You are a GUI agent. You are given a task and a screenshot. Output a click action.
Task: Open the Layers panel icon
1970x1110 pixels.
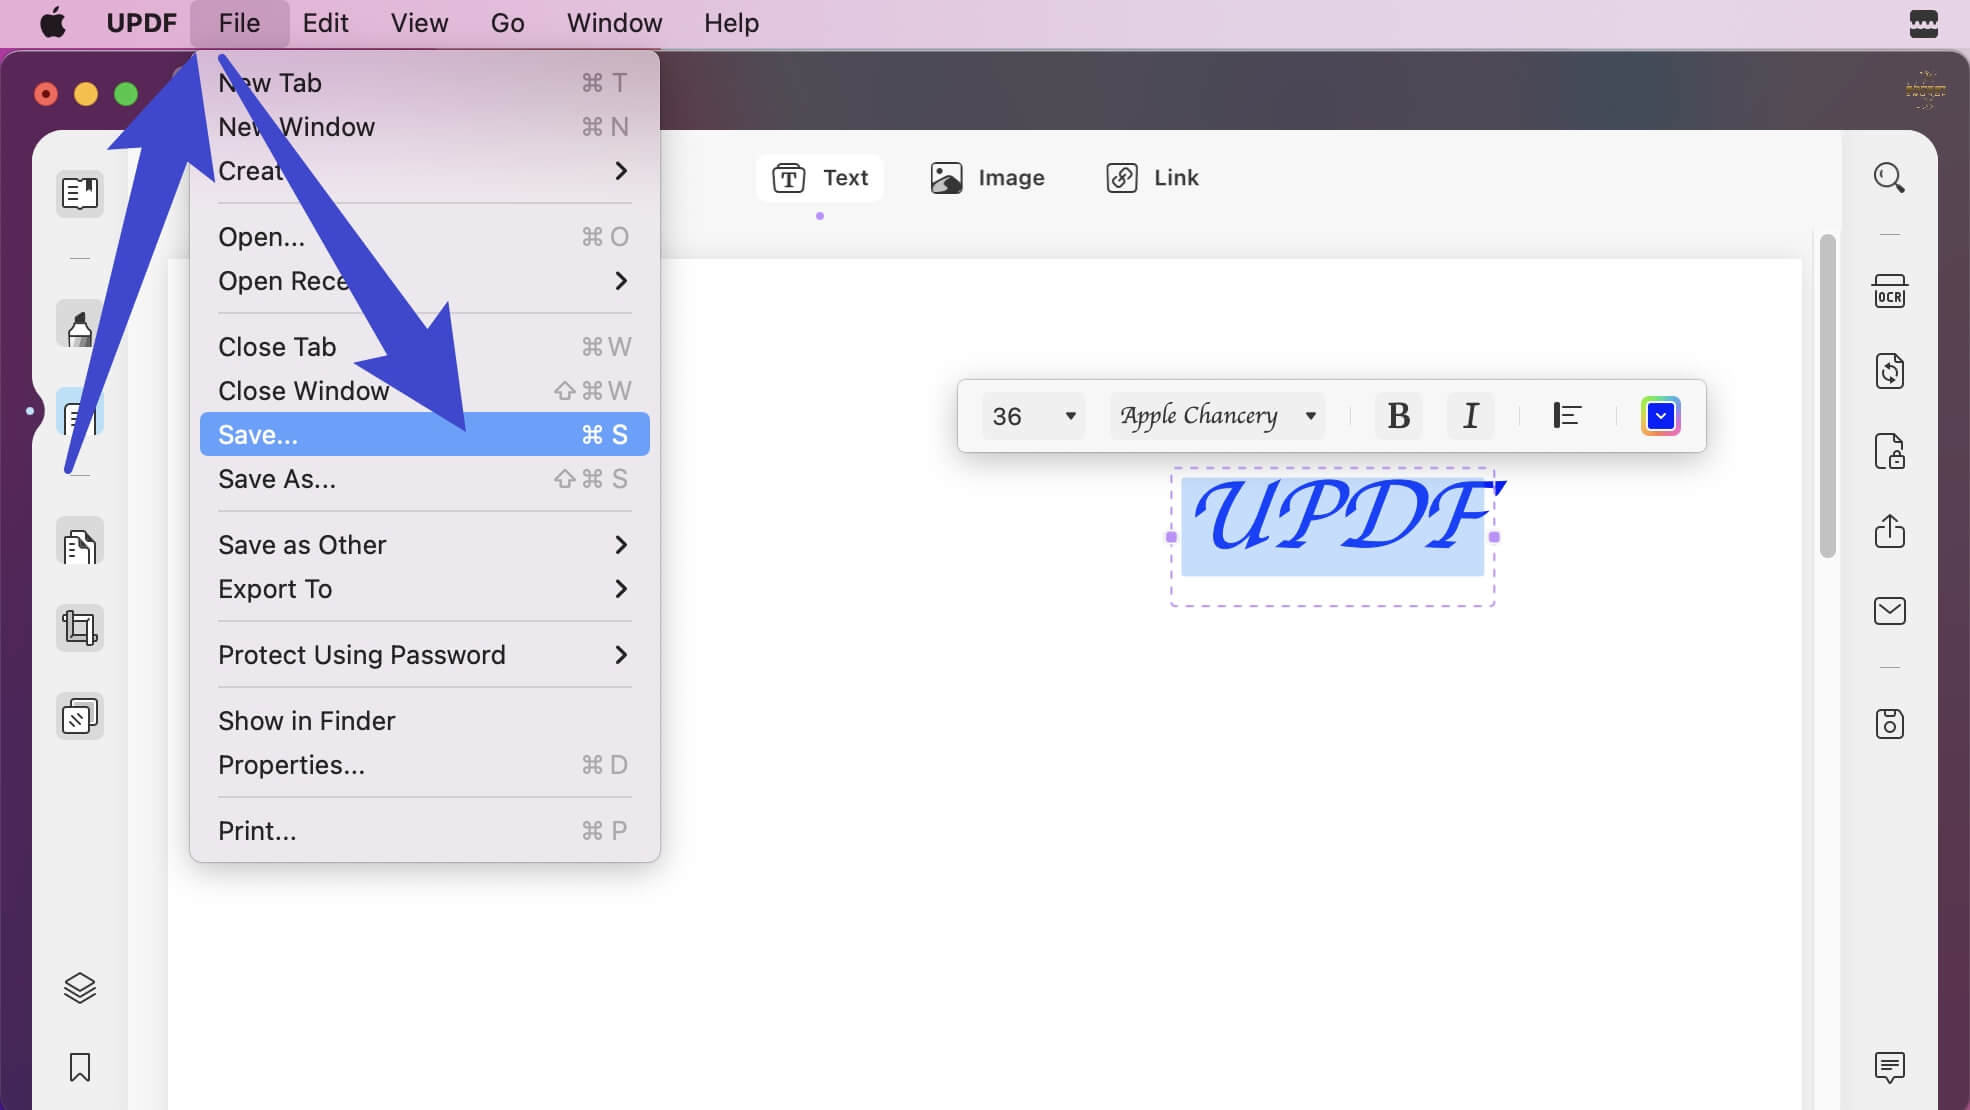[x=80, y=988]
